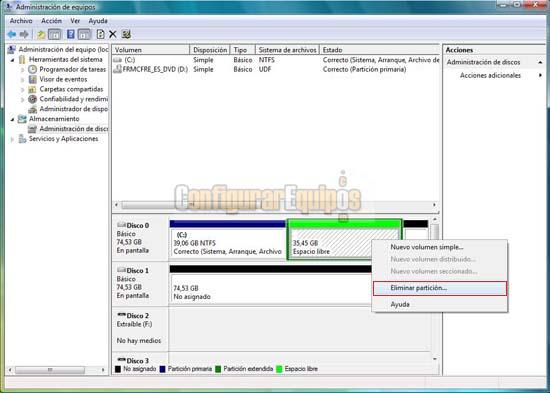Click the black X delete toolbar icon

pyautogui.click(x=113, y=34)
